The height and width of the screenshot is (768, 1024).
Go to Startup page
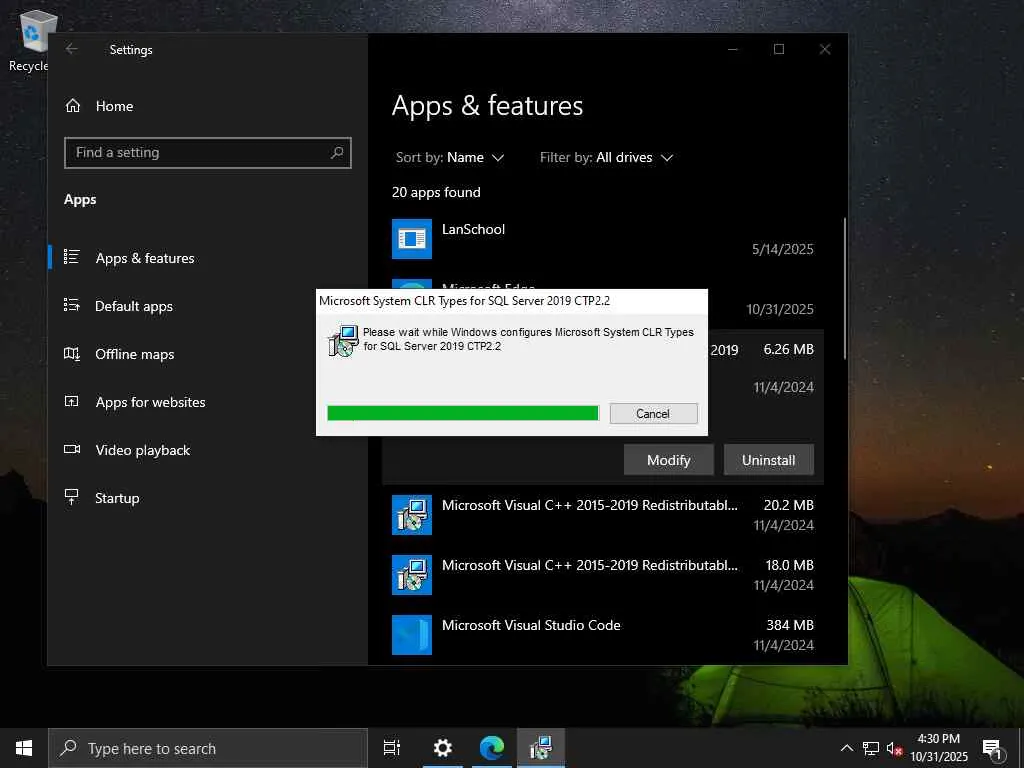pyautogui.click(x=117, y=498)
